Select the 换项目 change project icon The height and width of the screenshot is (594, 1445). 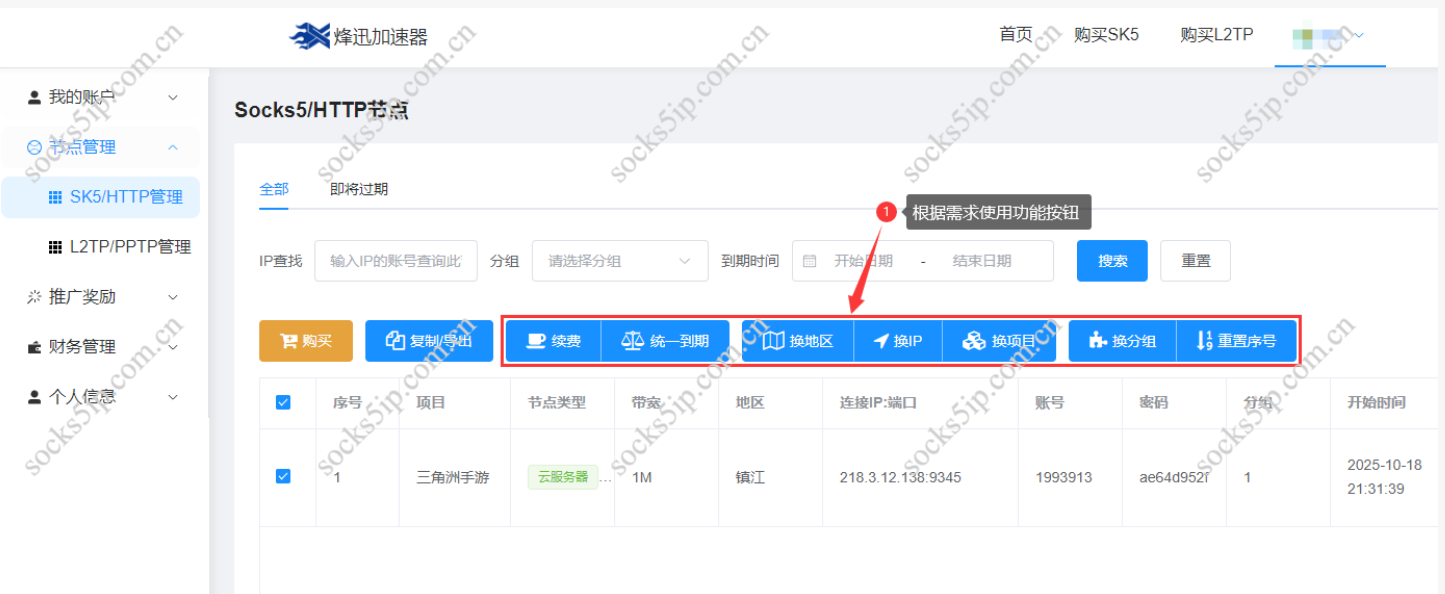999,340
